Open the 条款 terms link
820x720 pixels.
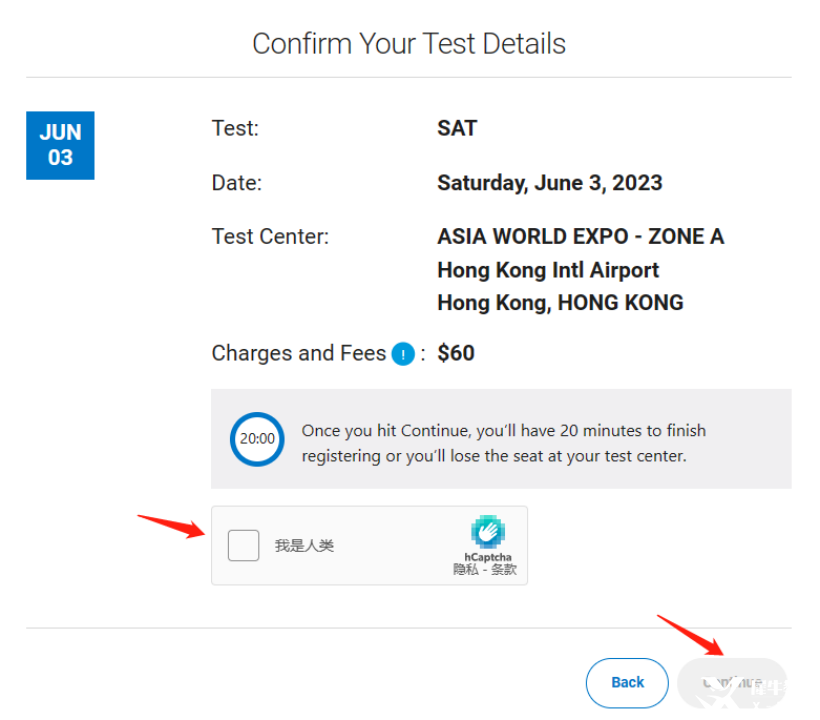(504, 569)
